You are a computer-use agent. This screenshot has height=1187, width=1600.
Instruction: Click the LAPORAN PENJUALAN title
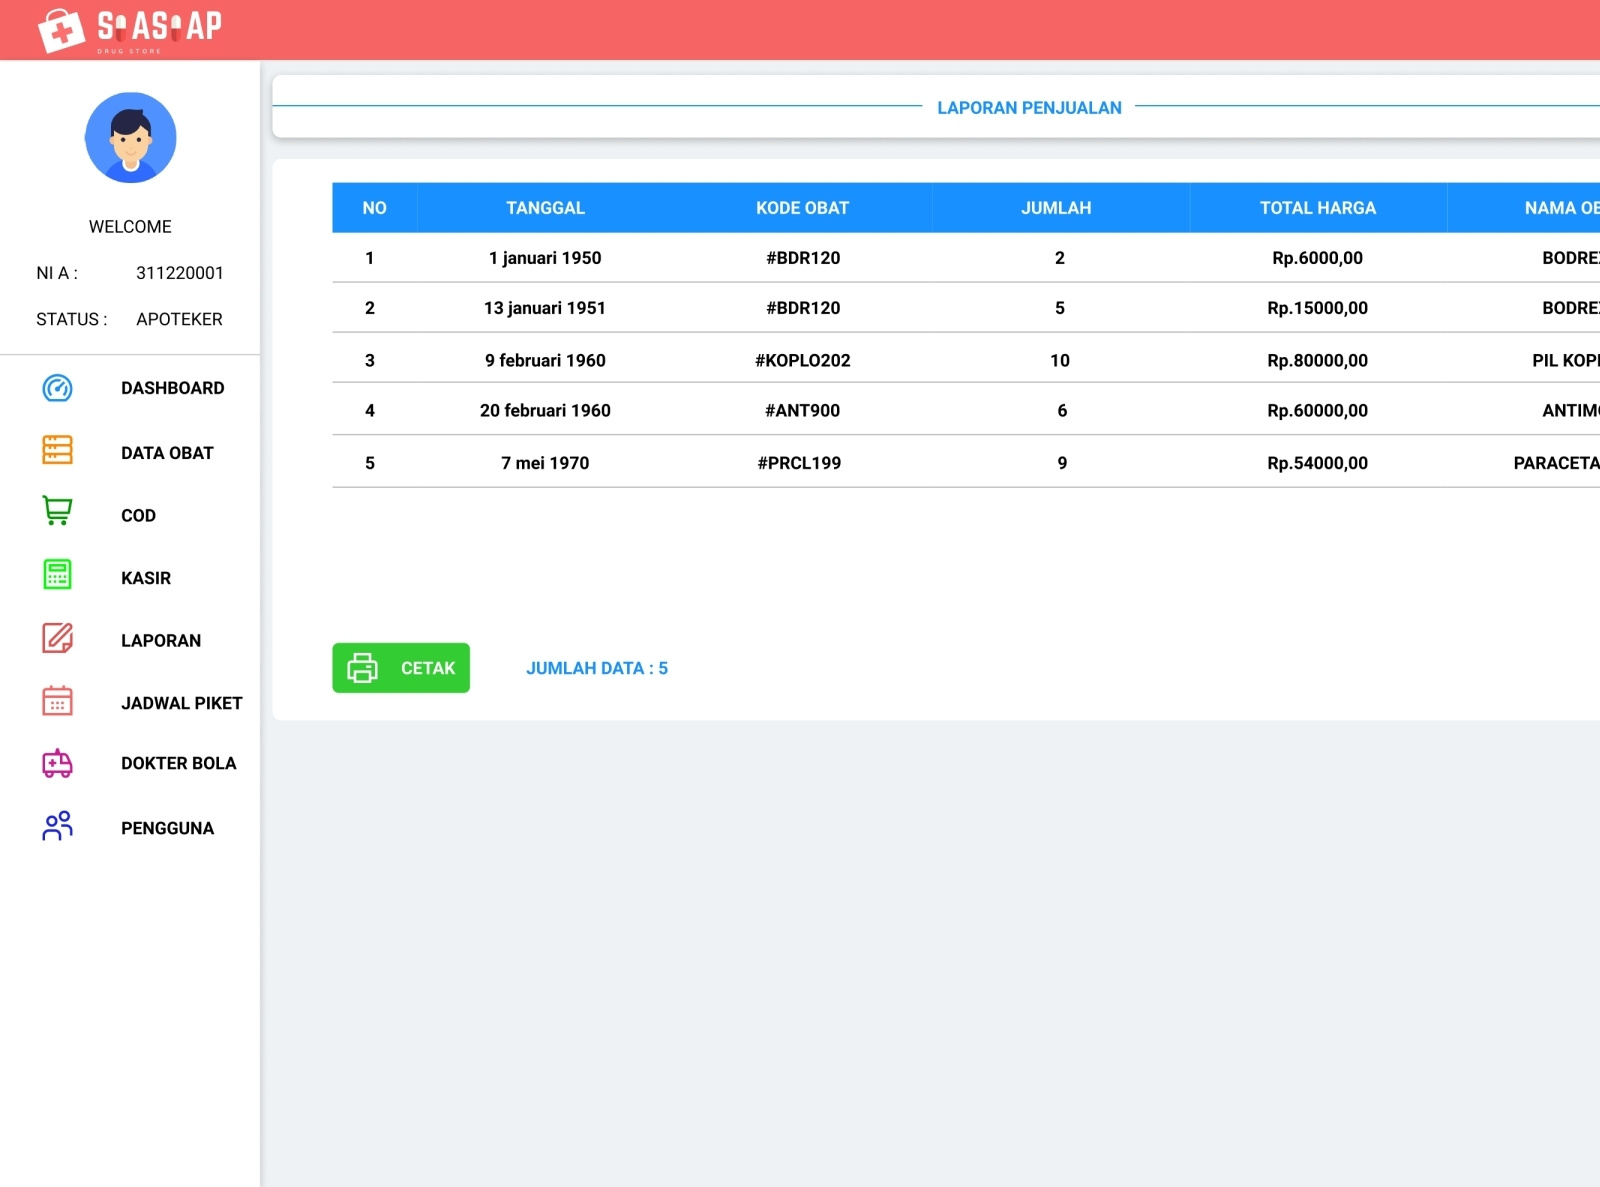tap(1030, 107)
